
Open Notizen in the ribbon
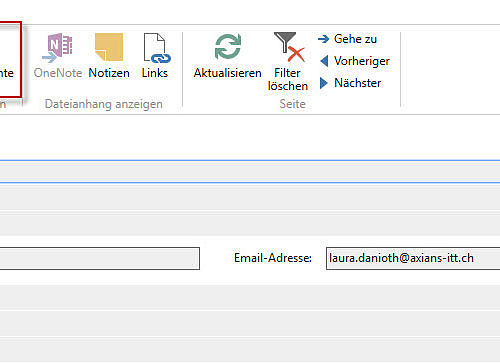pos(109,56)
